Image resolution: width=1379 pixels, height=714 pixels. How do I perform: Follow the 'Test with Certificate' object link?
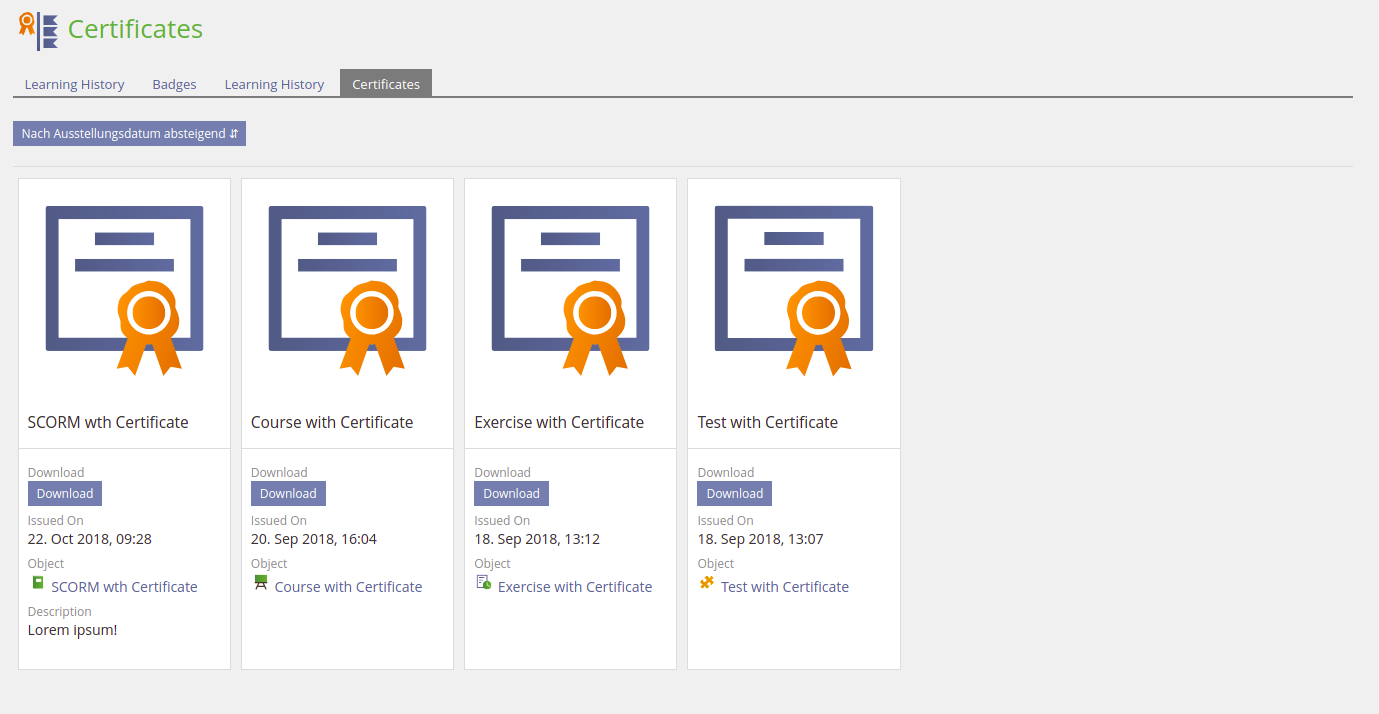(x=784, y=587)
